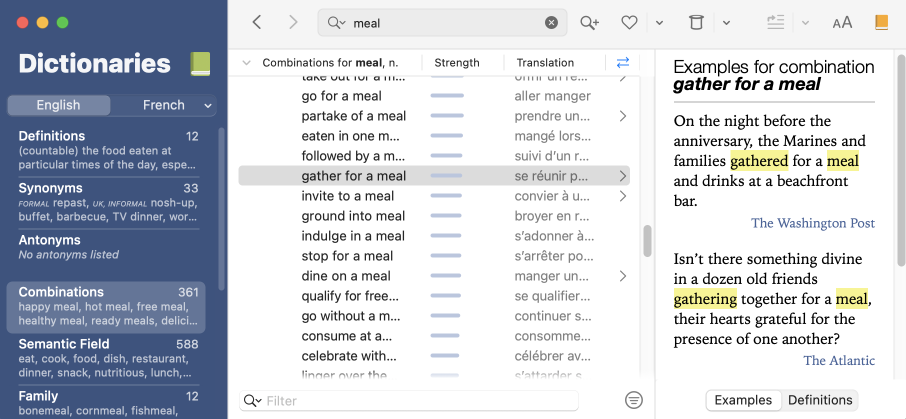Click the new search plus icon
This screenshot has height=419, width=906.
pos(589,22)
